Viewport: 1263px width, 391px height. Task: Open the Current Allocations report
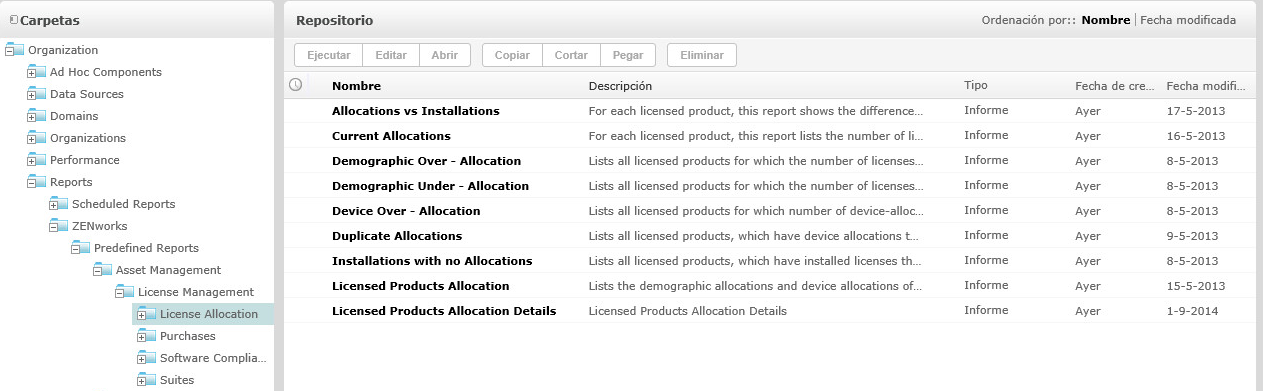pos(391,136)
